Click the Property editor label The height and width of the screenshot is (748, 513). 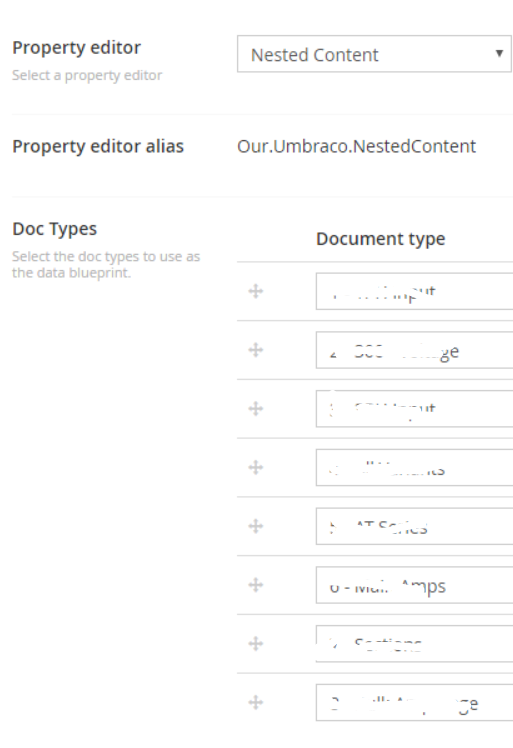76,48
